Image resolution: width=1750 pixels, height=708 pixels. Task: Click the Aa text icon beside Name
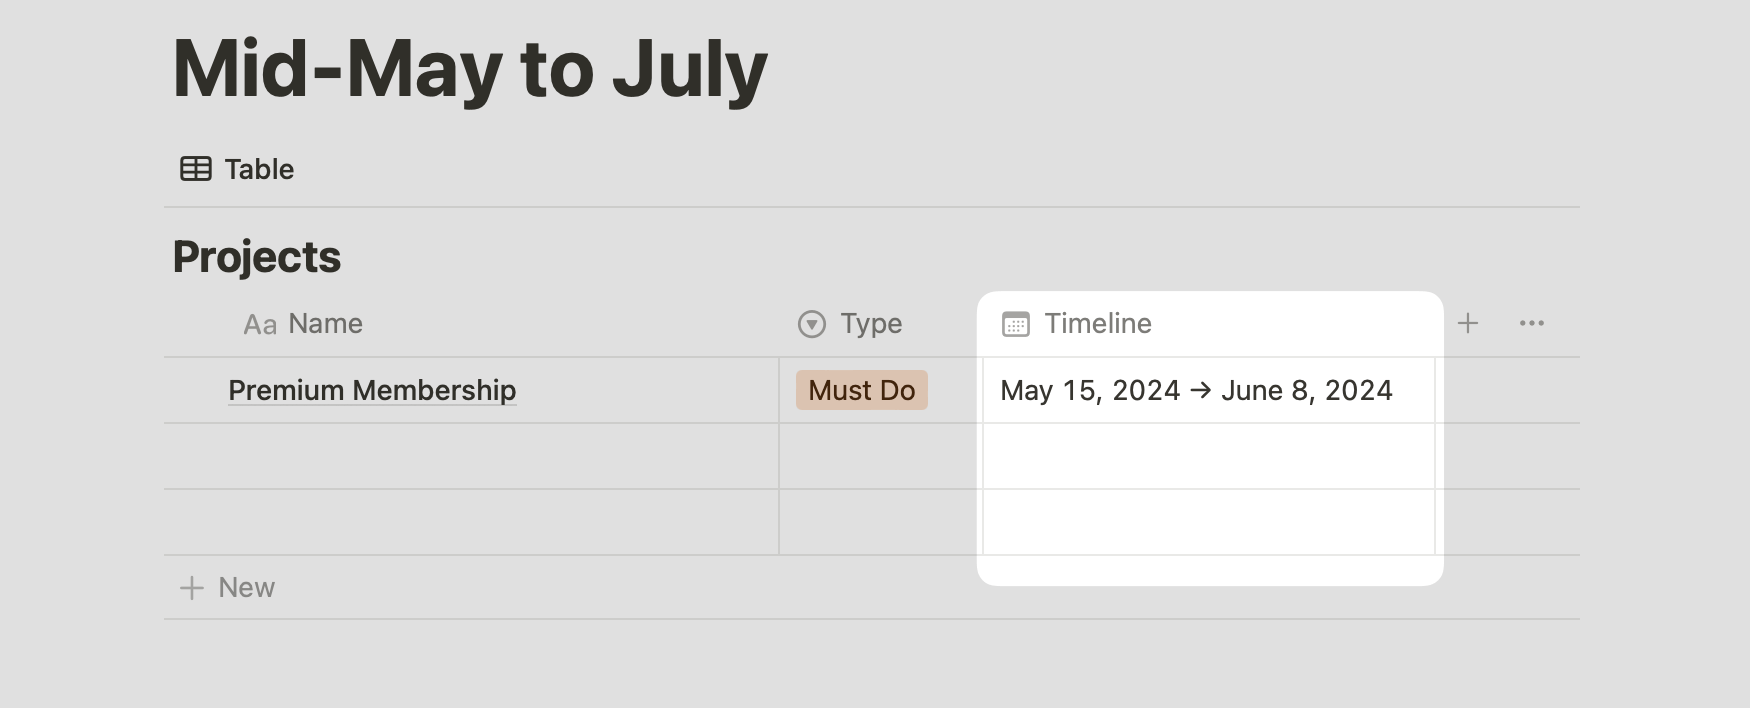tap(260, 324)
